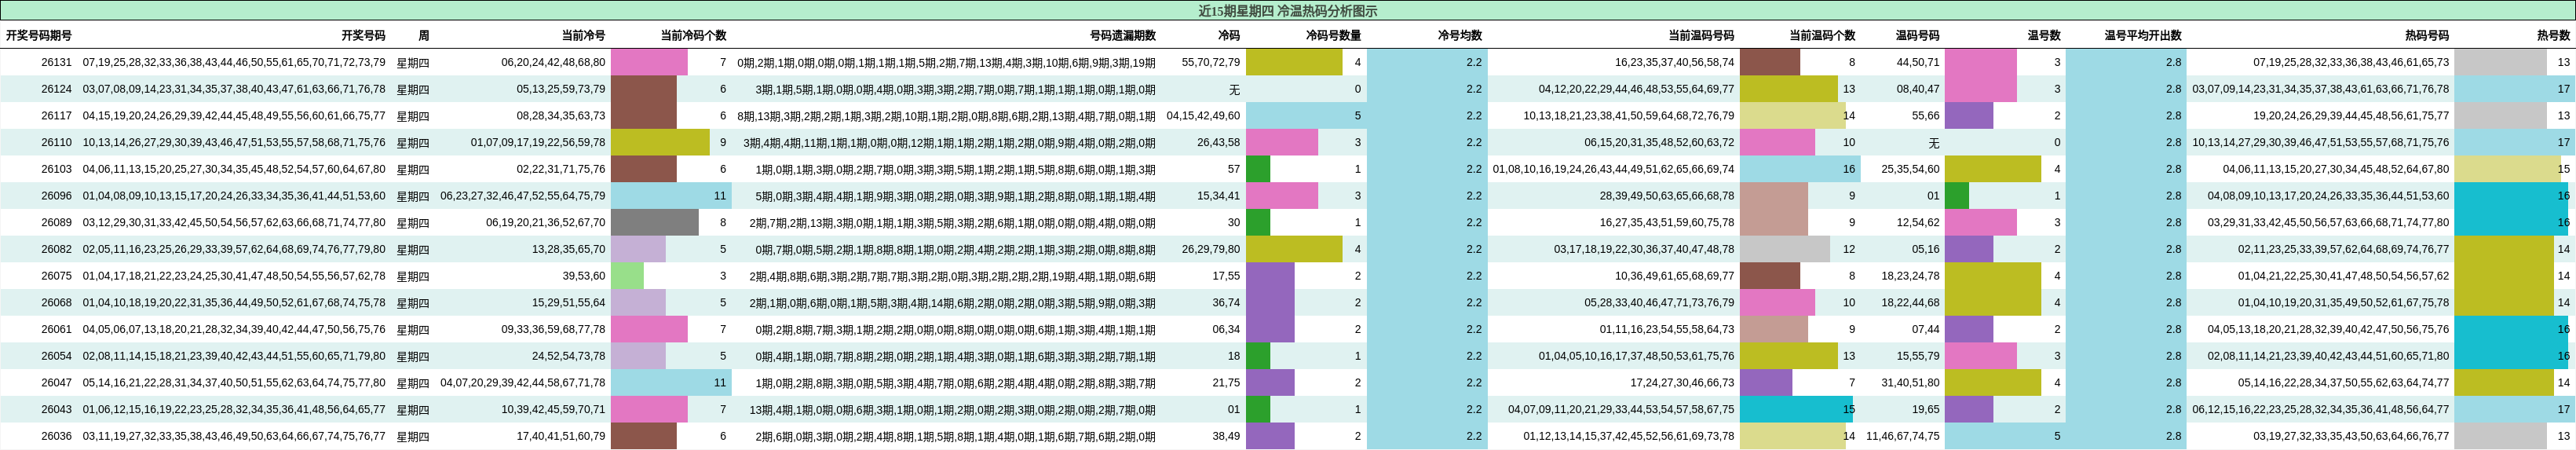Select warm code cell 25,35,54,60

point(1910,169)
